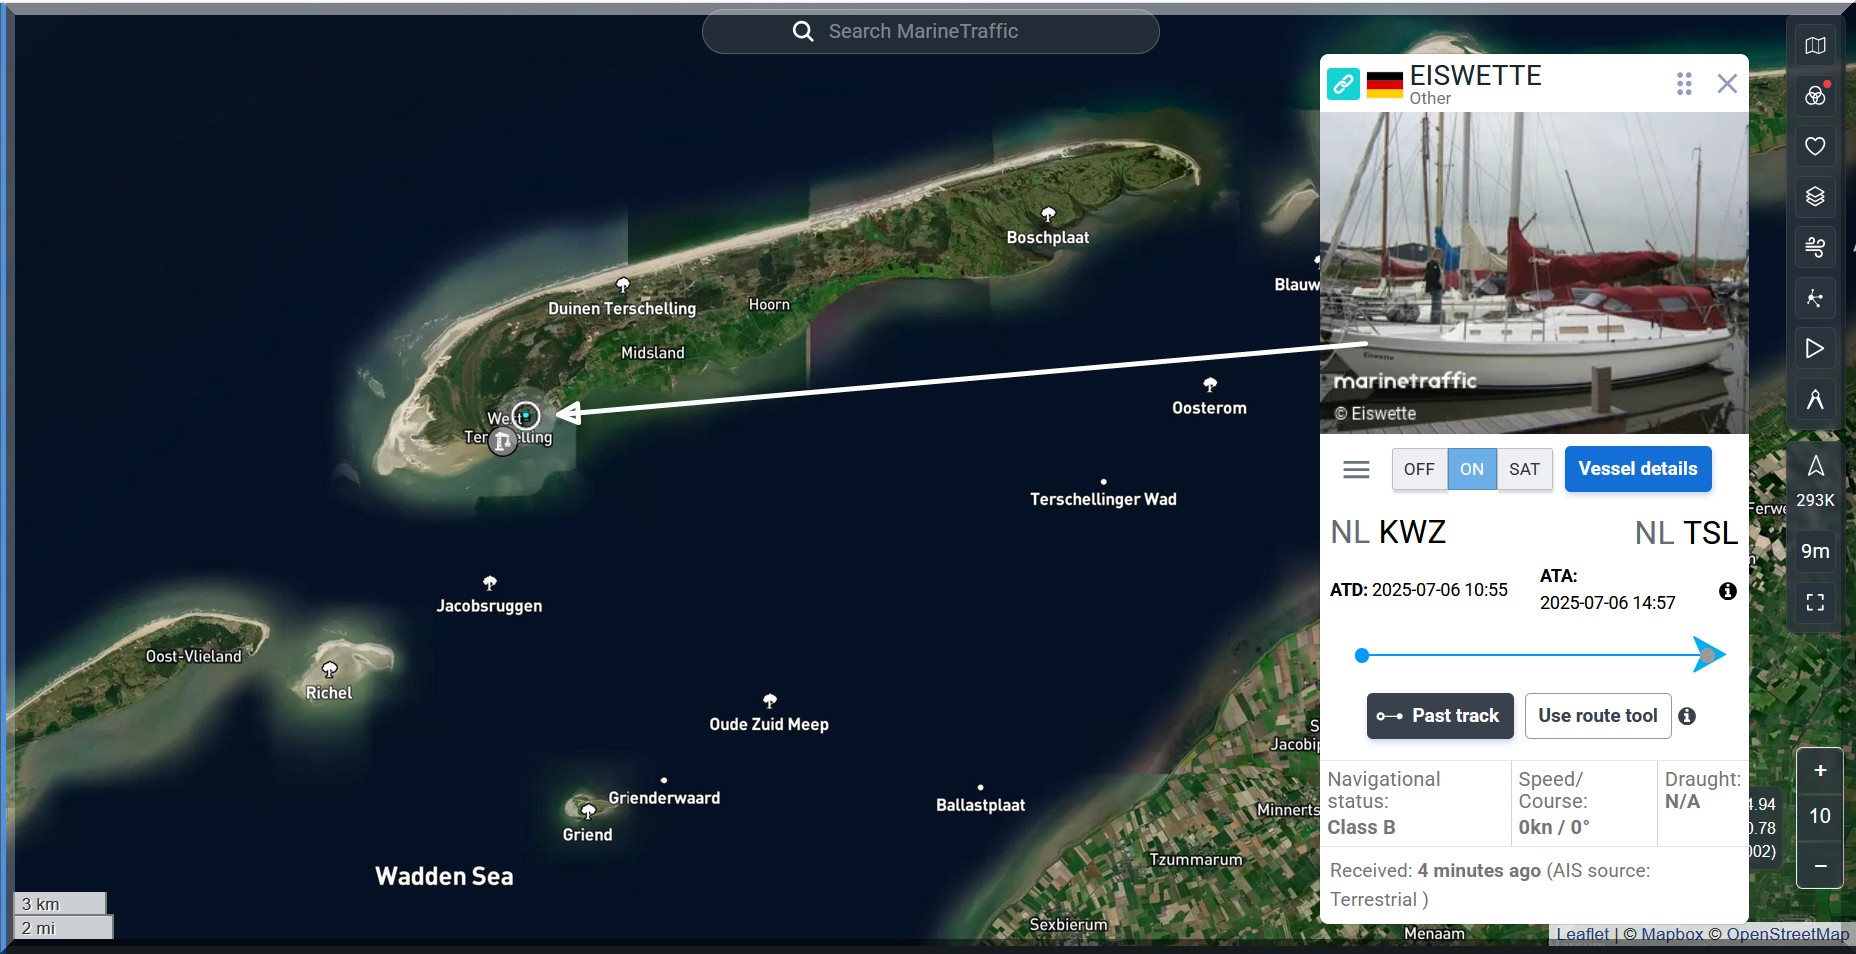Enter fullscreen map mode
The image size is (1856, 954).
1815,602
